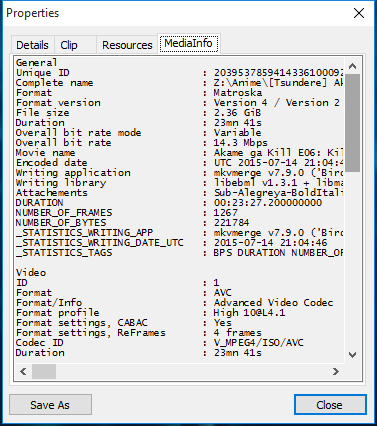Image resolution: width=377 pixels, height=426 pixels.
Task: Click the '_STATISTICS_TAGS' label
Action: click(64, 253)
